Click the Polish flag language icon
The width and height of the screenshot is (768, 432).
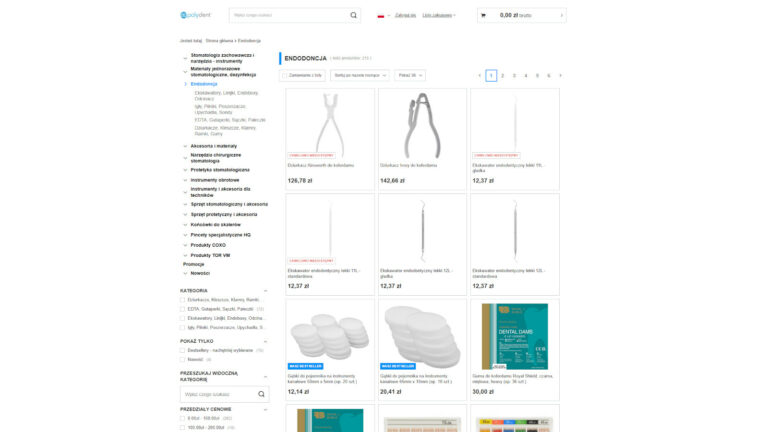pos(381,16)
